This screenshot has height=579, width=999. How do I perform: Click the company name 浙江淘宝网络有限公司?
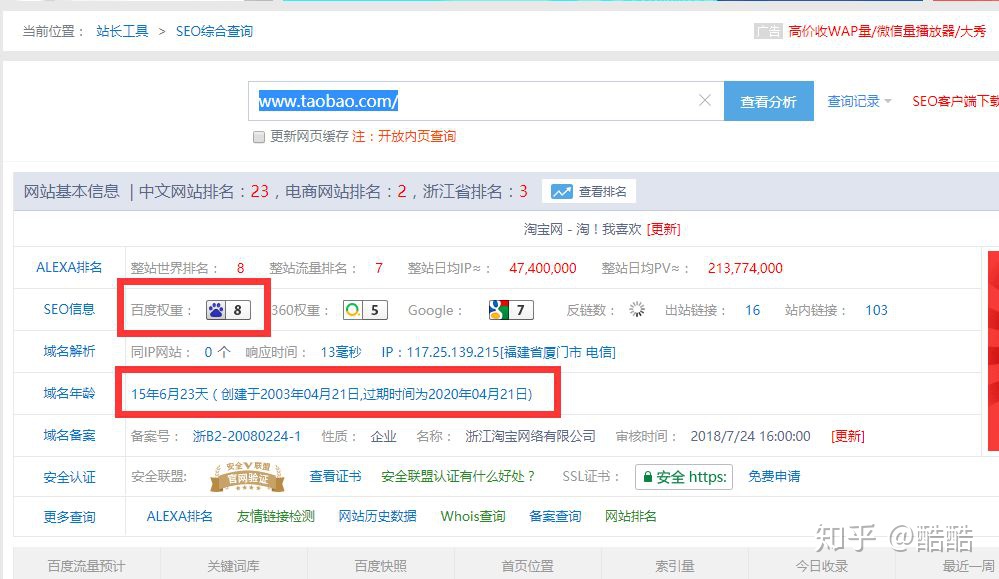tap(530, 436)
